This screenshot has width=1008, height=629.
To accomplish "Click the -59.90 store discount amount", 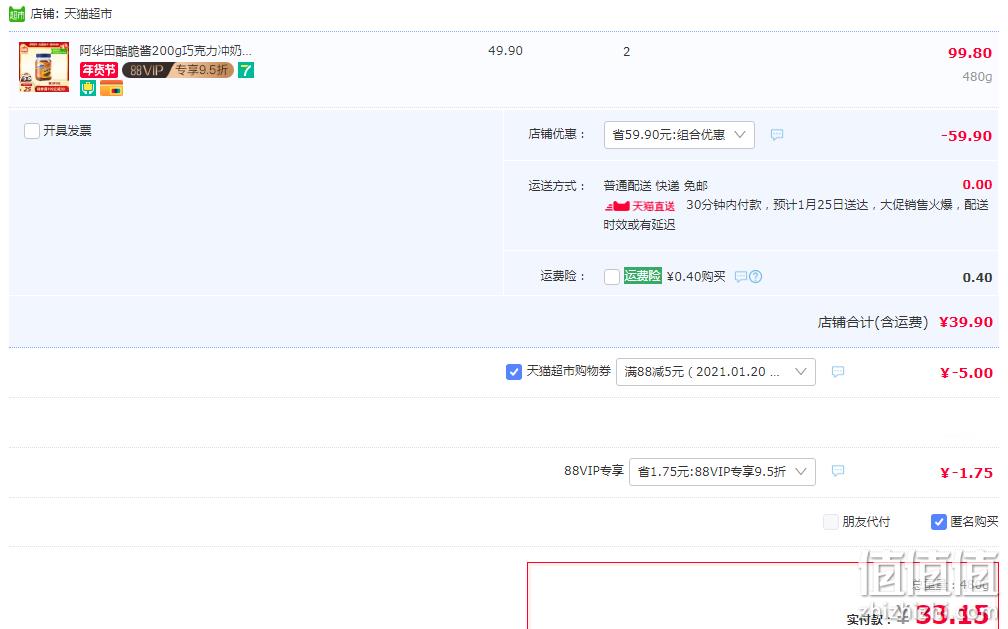I will (966, 136).
